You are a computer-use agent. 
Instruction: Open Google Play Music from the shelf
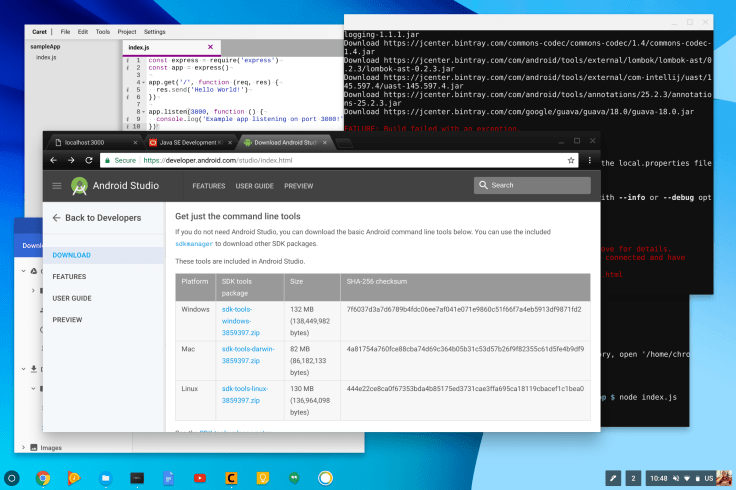point(74,478)
